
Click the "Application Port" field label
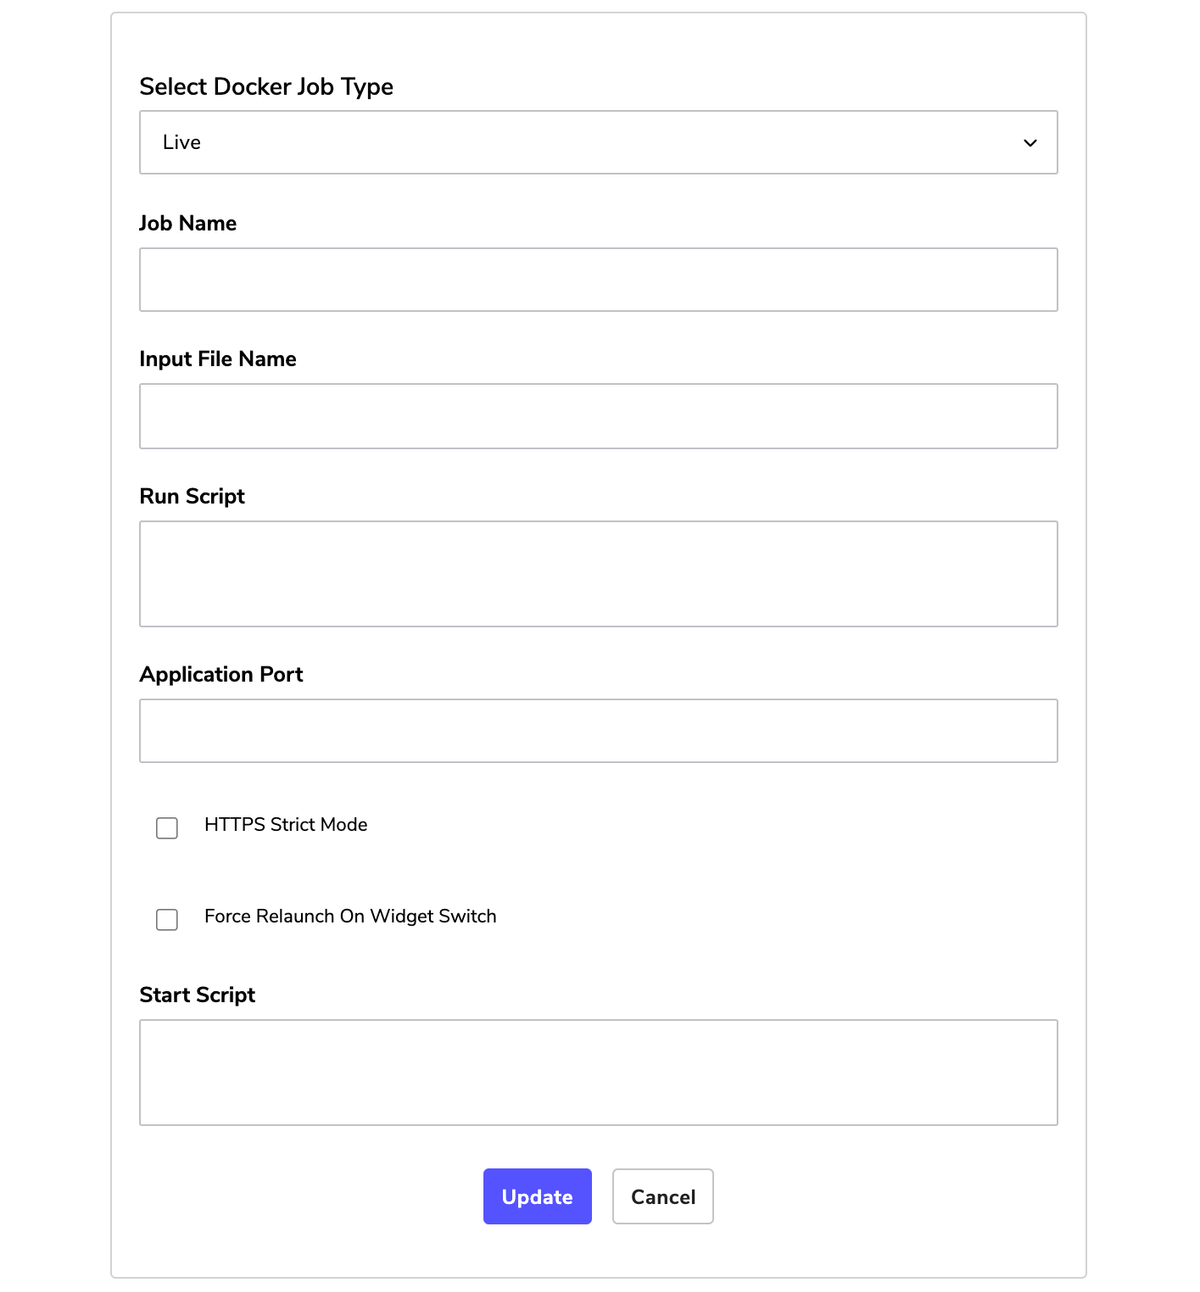click(221, 674)
